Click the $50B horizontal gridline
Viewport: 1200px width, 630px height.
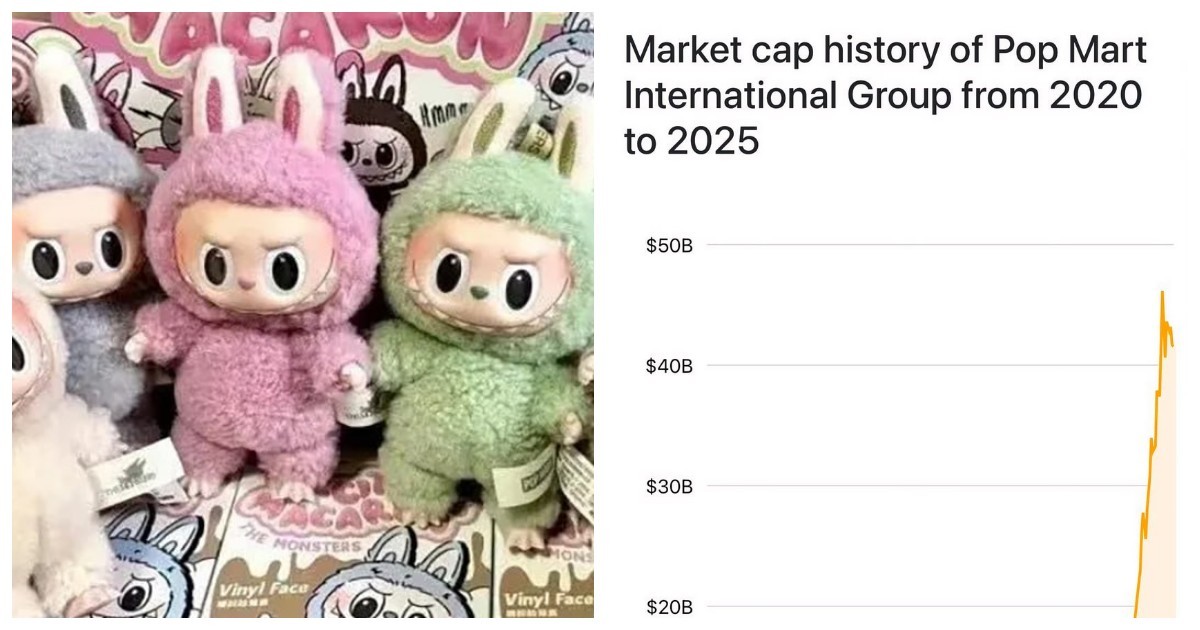(x=930, y=245)
